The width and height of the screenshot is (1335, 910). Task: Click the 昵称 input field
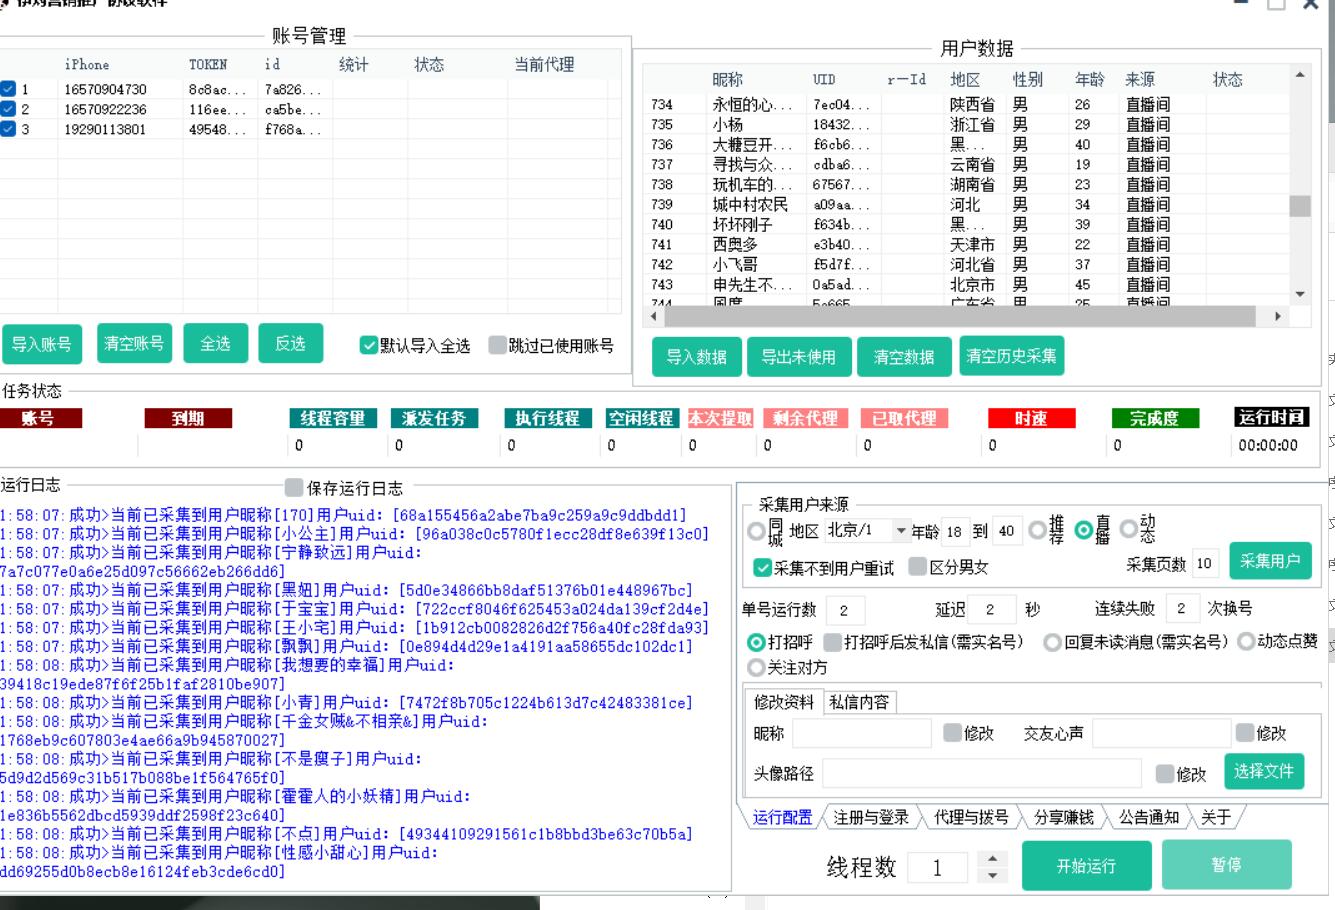click(861, 734)
